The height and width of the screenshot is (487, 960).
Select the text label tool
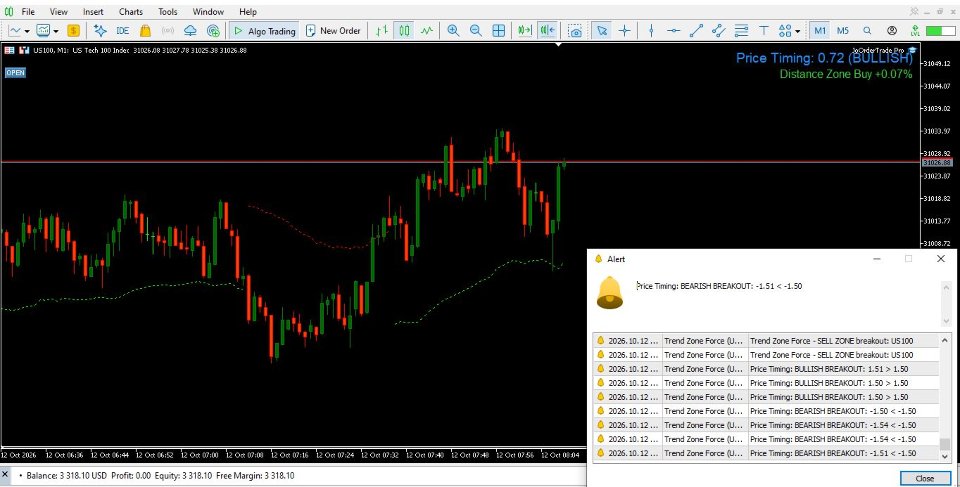tap(763, 31)
